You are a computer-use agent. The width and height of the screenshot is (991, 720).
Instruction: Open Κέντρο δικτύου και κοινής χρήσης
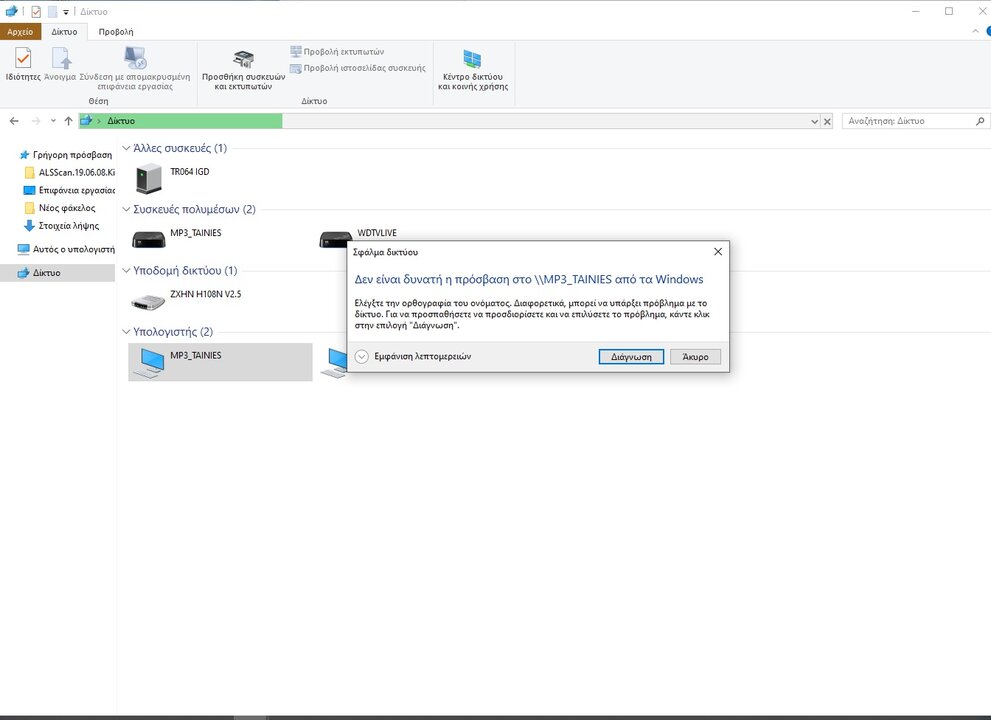pyautogui.click(x=473, y=68)
